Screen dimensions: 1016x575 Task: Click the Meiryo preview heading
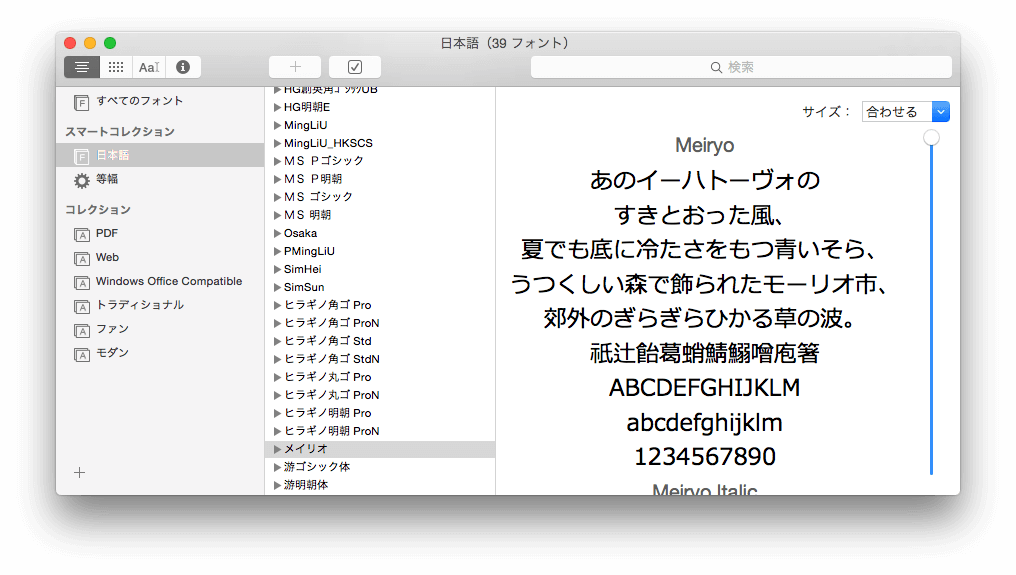[704, 145]
